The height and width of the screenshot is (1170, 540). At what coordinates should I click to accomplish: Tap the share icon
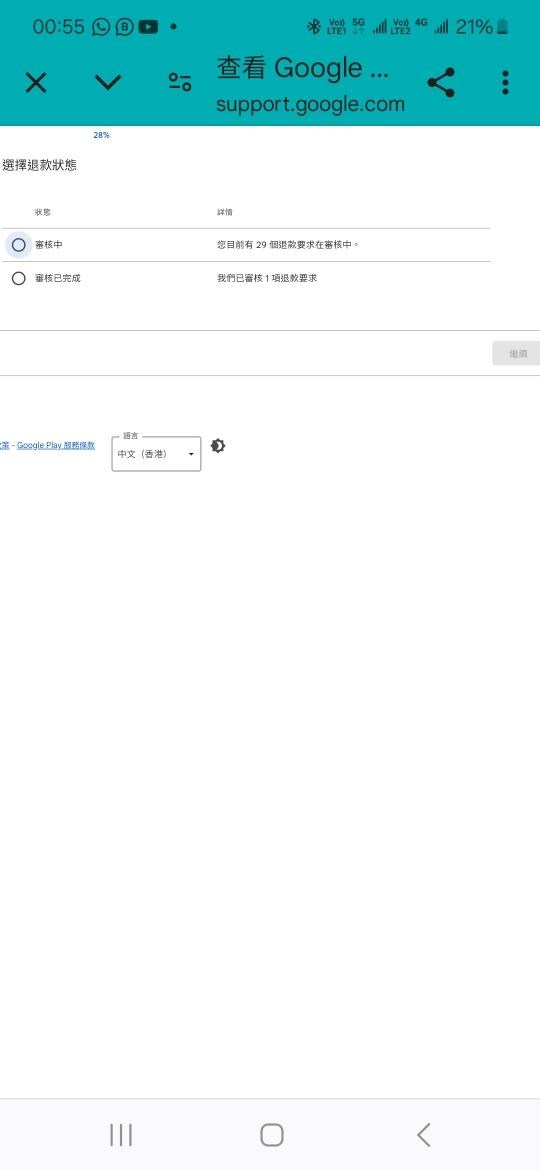pyautogui.click(x=441, y=83)
